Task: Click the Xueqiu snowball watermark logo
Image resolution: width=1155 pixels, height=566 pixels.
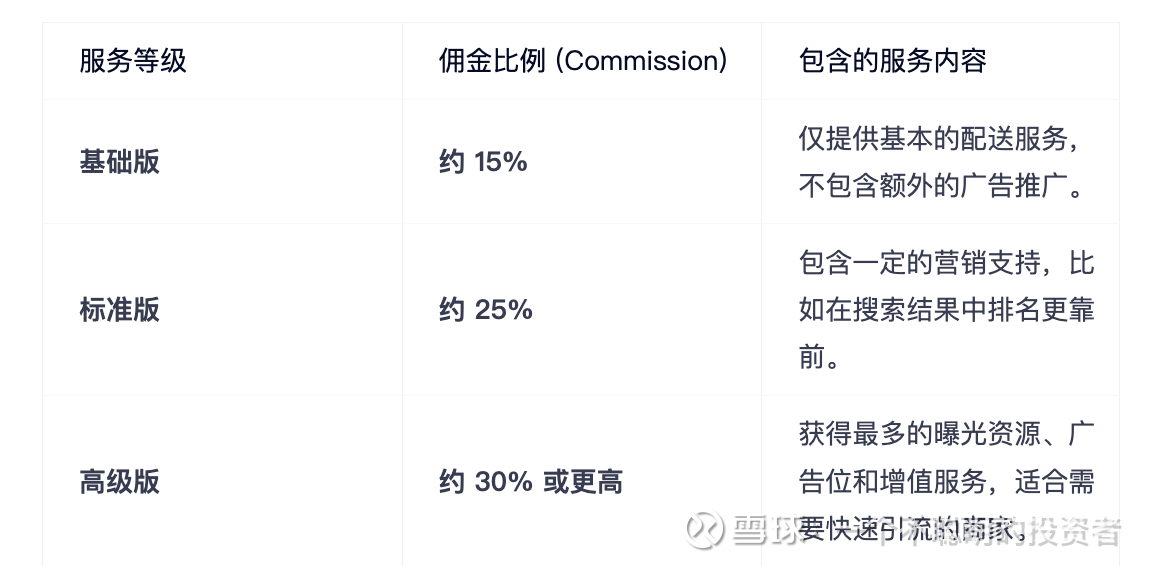Action: pos(703,530)
